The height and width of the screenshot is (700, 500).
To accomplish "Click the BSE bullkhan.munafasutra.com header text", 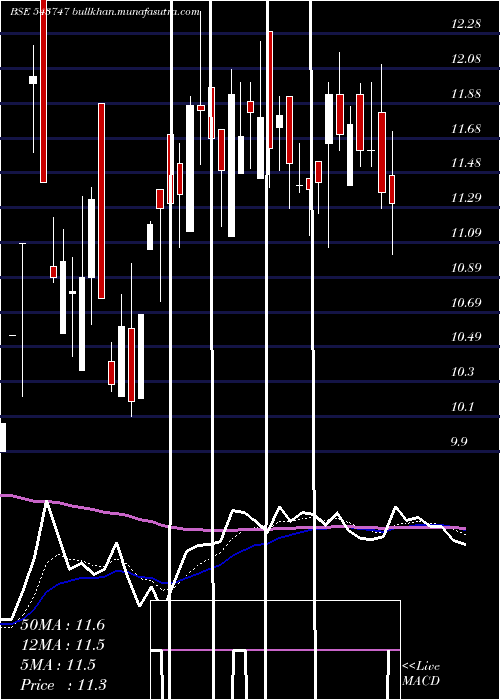I will click(x=105, y=12).
